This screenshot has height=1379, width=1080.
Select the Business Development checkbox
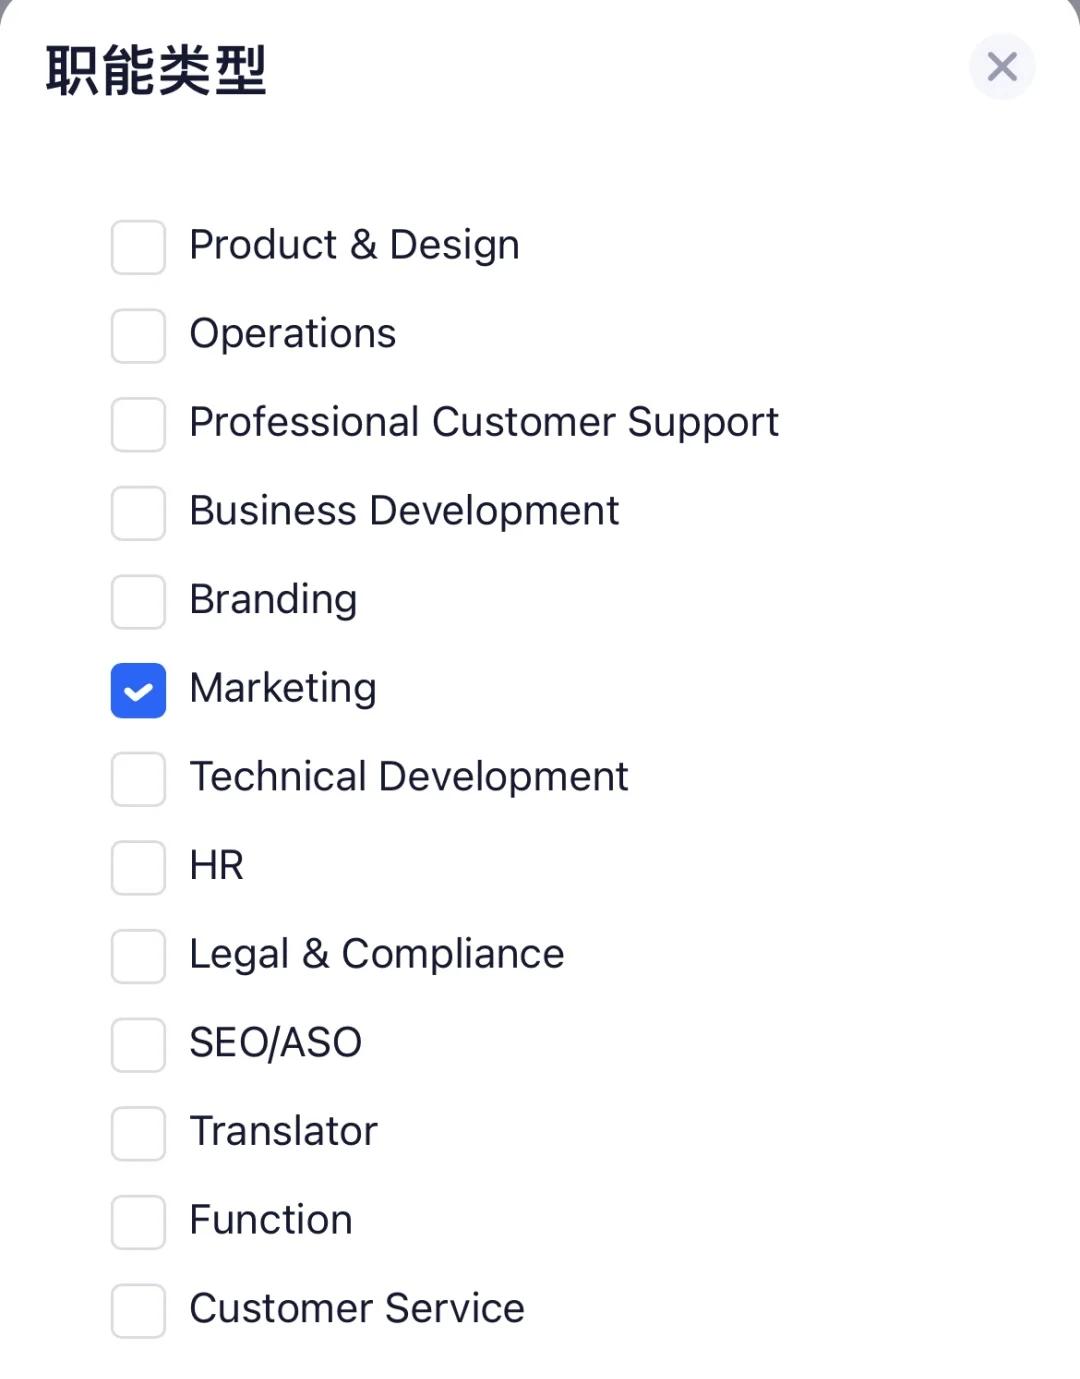click(138, 513)
